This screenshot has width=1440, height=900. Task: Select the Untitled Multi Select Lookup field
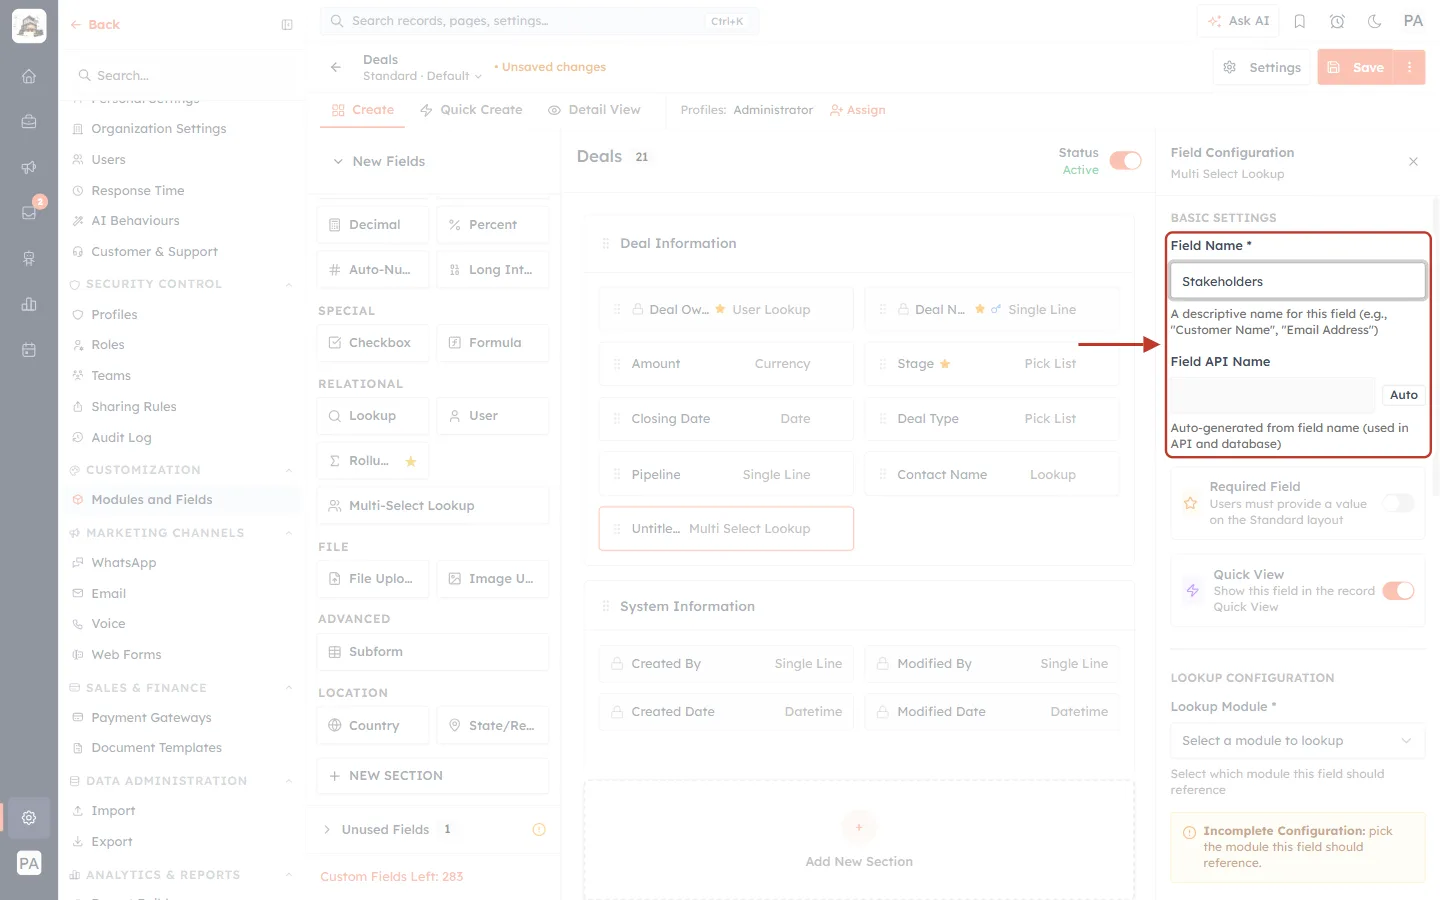click(x=726, y=529)
